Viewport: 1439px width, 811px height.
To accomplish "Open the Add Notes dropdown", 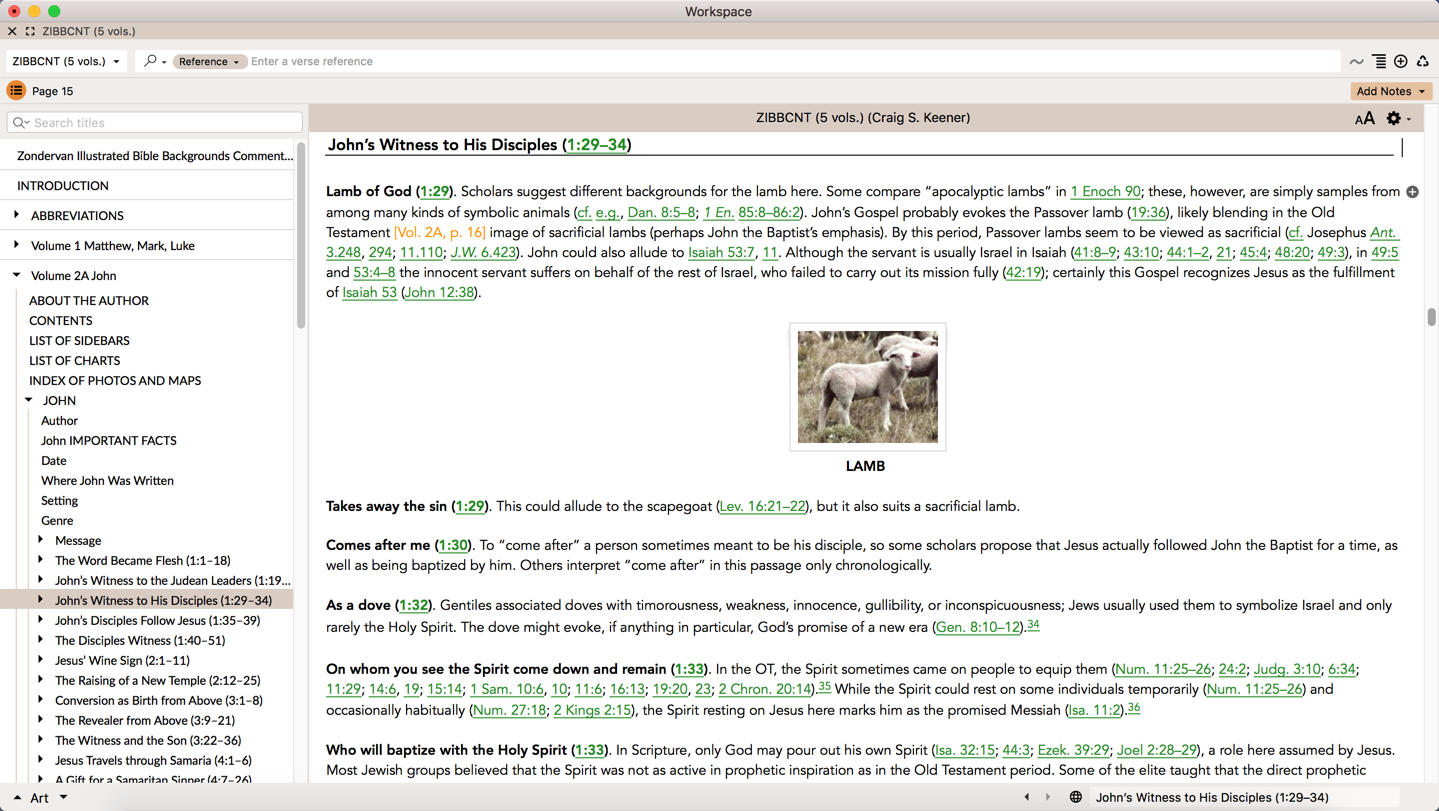I will pyautogui.click(x=1390, y=91).
